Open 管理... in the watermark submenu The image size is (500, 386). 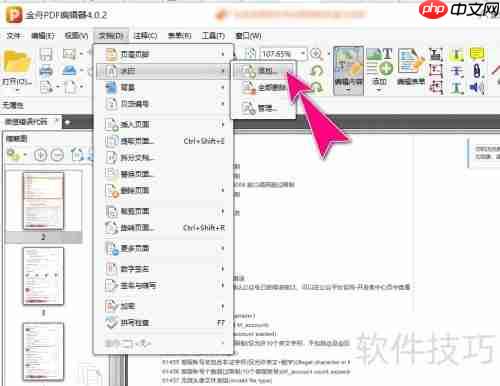tap(263, 108)
